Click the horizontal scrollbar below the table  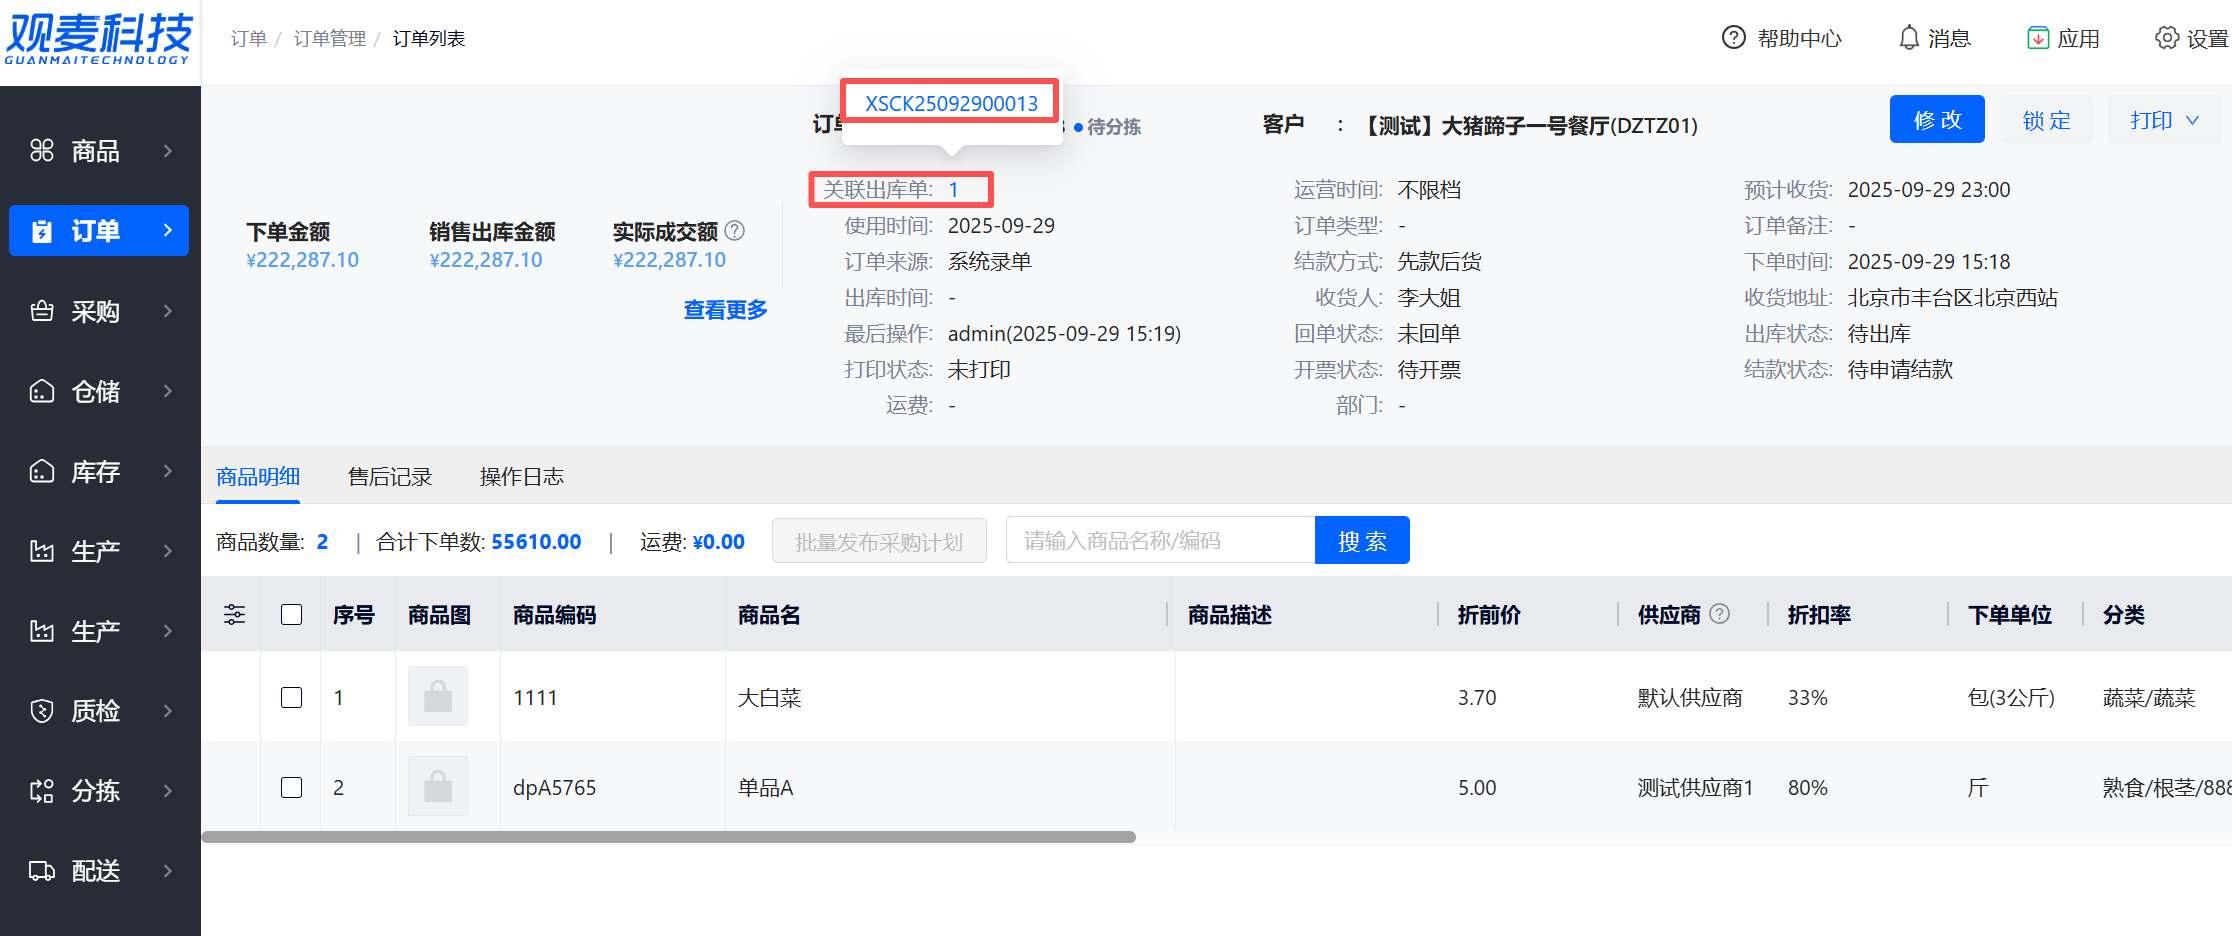(x=668, y=837)
